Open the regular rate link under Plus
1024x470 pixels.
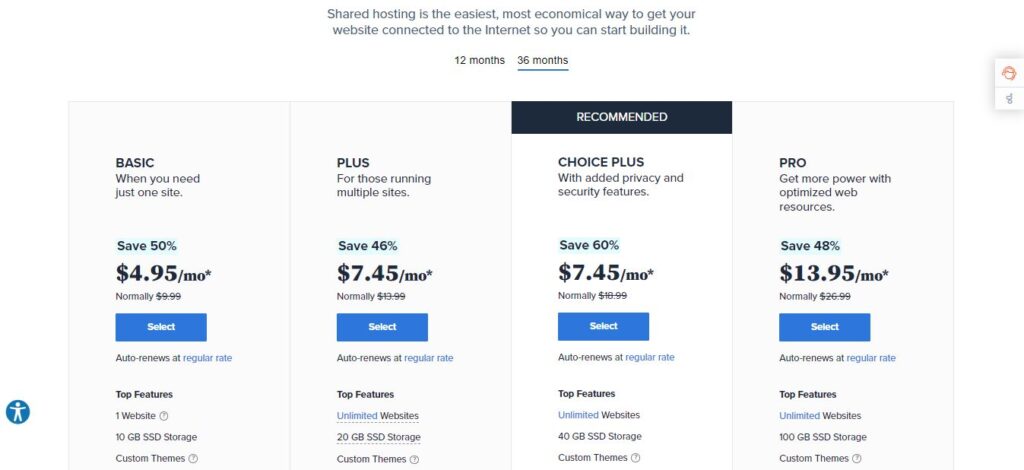(x=428, y=358)
